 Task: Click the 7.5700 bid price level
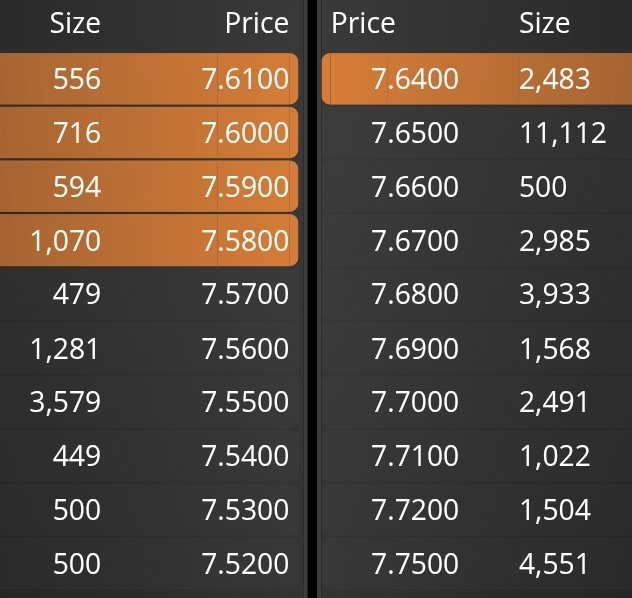click(x=245, y=295)
